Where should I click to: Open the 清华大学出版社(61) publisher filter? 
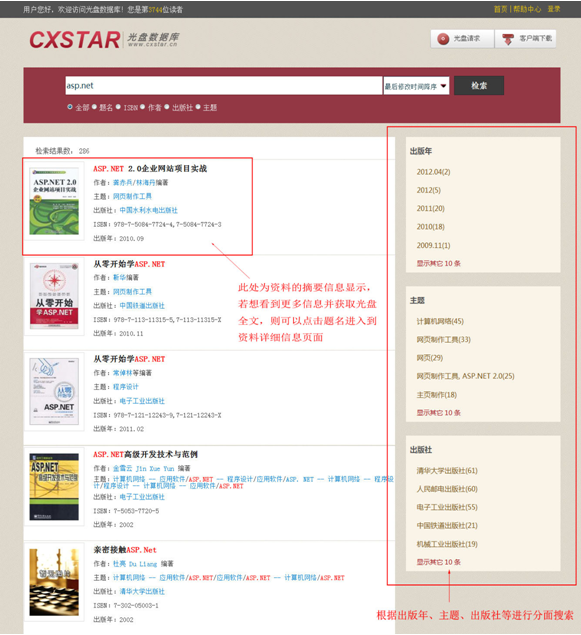click(447, 471)
